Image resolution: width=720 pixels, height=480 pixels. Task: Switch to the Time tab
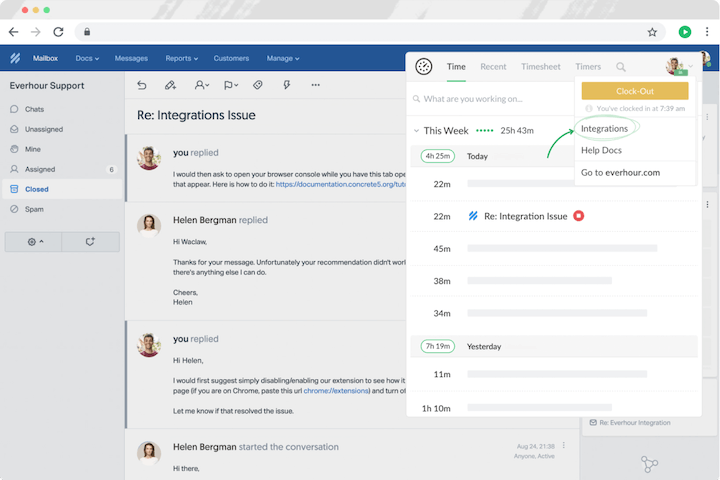(x=456, y=67)
